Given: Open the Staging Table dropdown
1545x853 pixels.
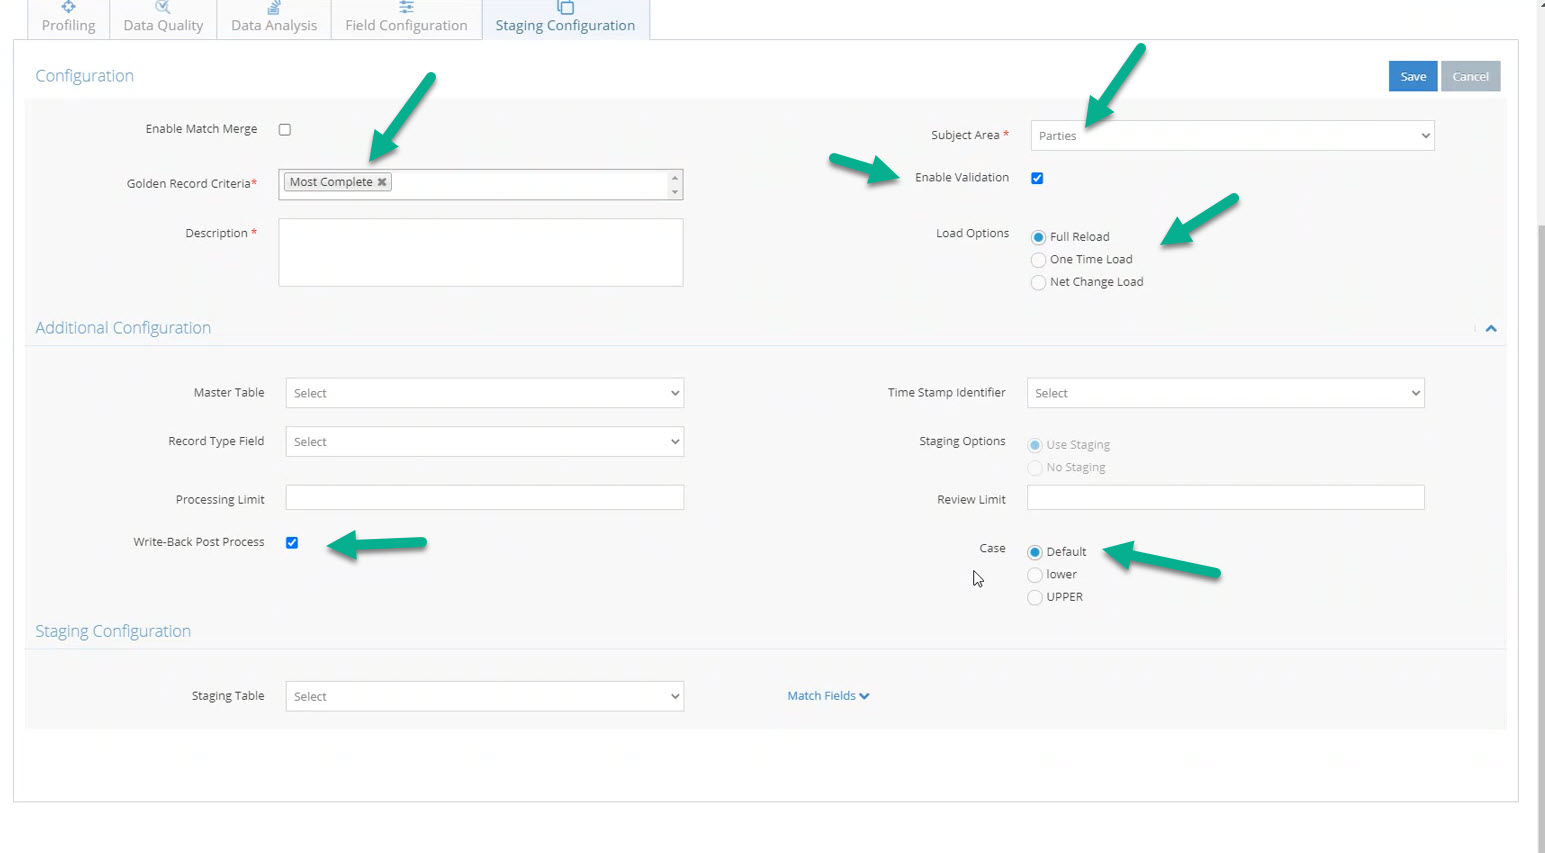Looking at the screenshot, I should click(x=485, y=696).
